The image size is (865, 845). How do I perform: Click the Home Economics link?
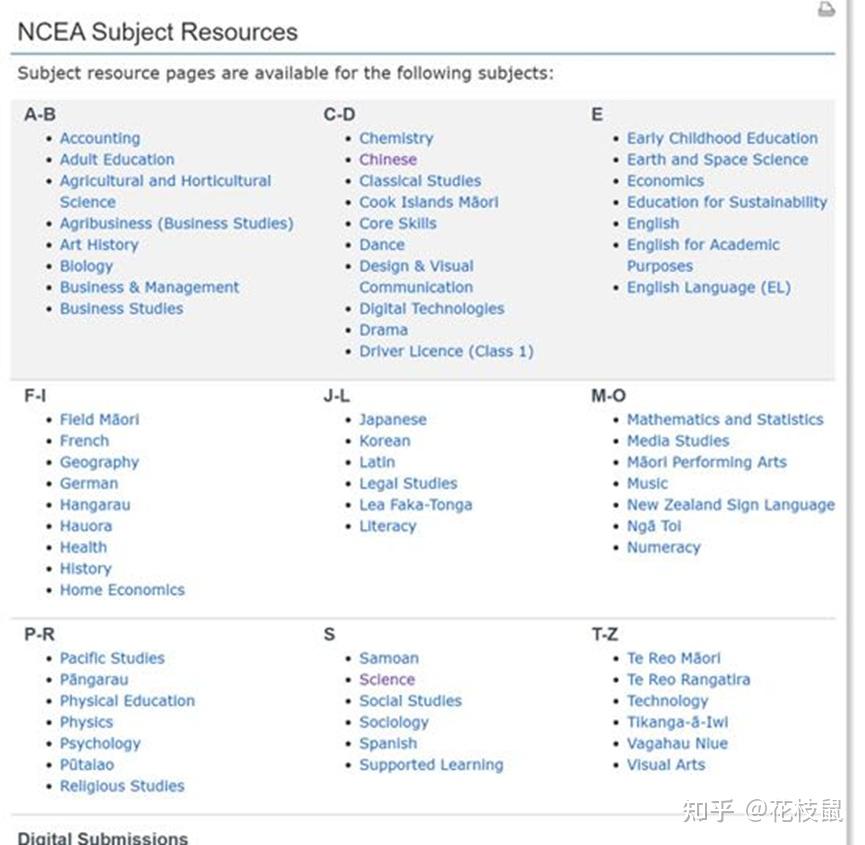[122, 590]
